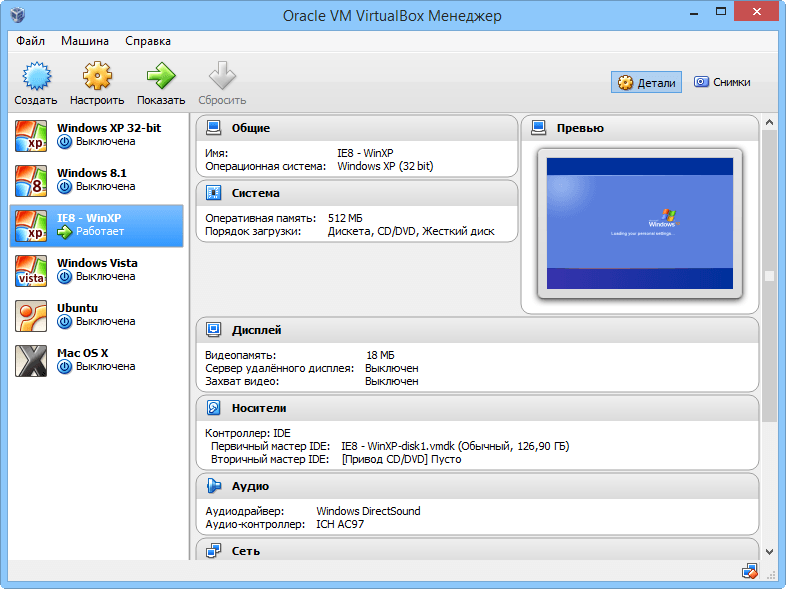This screenshot has width=786, height=589.
Task: Open the Машина menu
Action: pyautogui.click(x=85, y=41)
